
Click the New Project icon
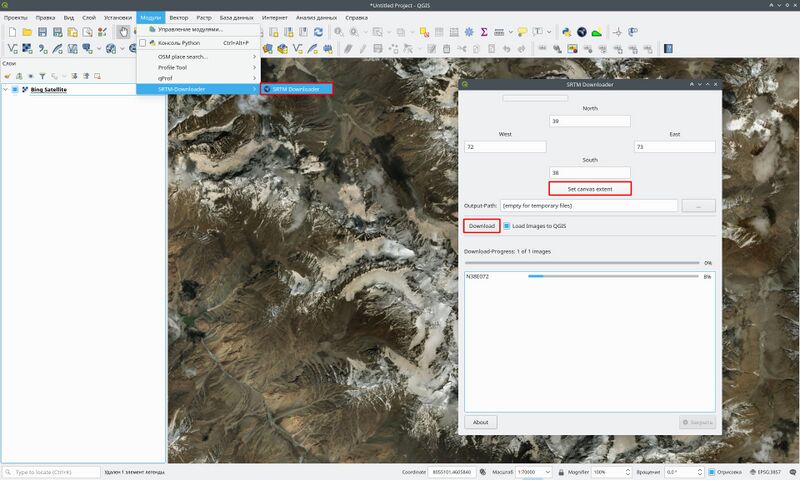pyautogui.click(x=12, y=32)
